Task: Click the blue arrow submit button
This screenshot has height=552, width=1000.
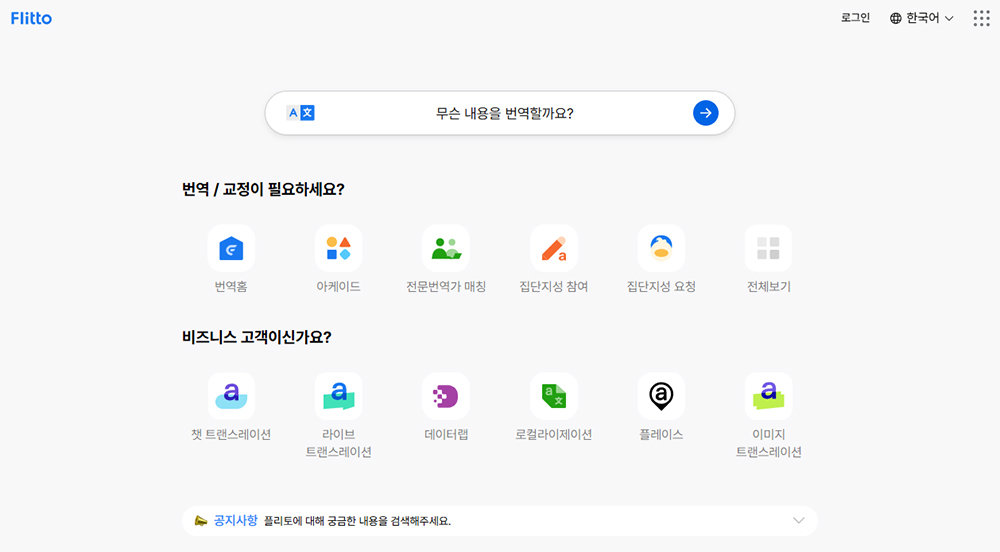Action: click(x=706, y=113)
